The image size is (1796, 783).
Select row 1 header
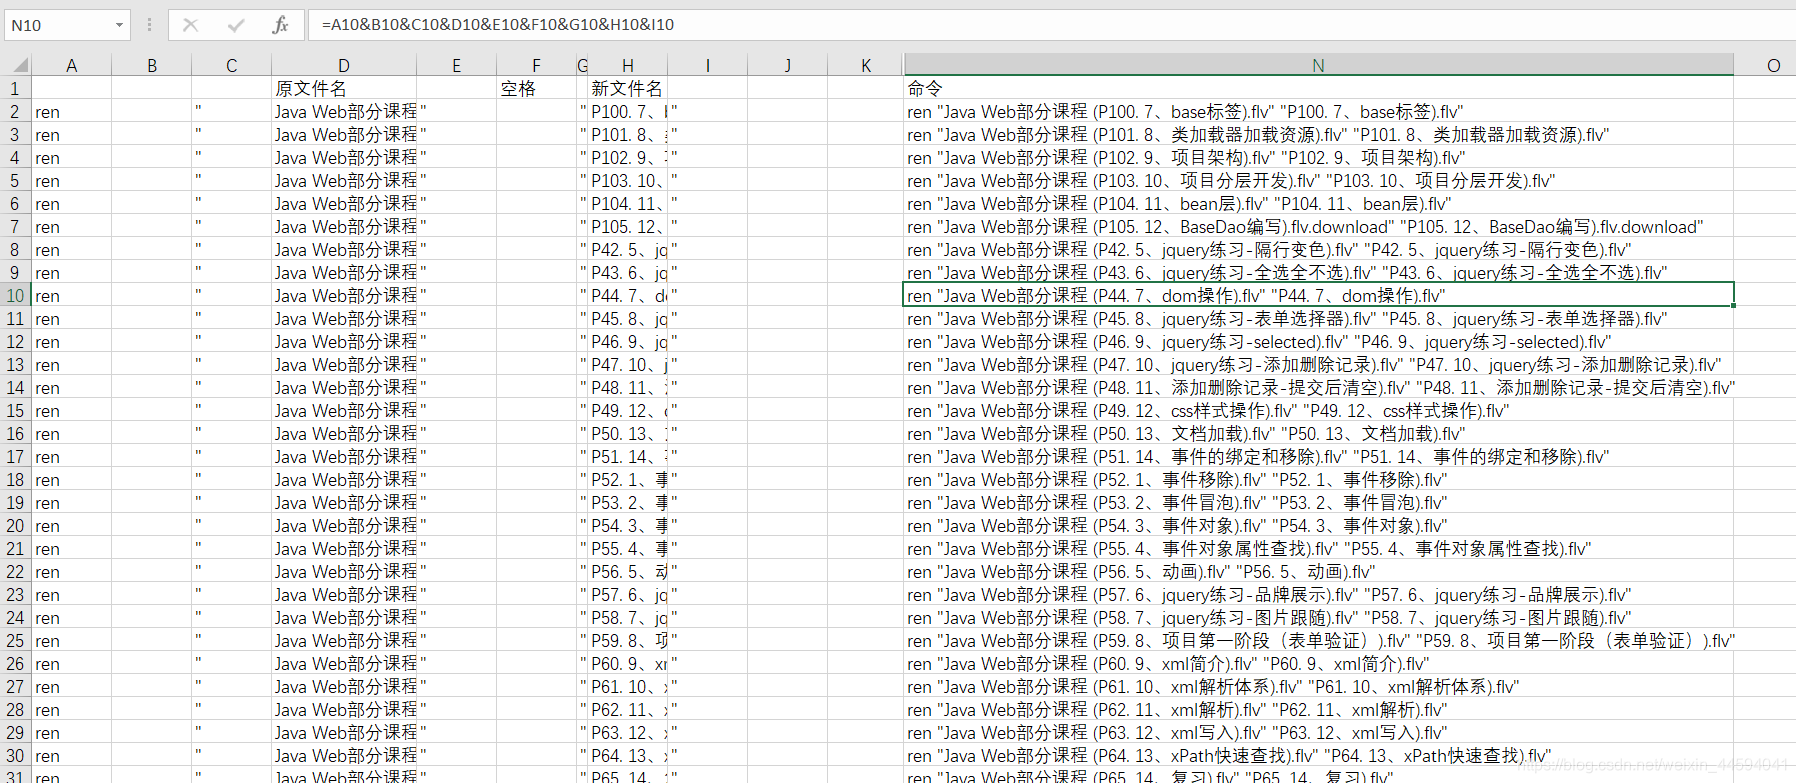(15, 89)
